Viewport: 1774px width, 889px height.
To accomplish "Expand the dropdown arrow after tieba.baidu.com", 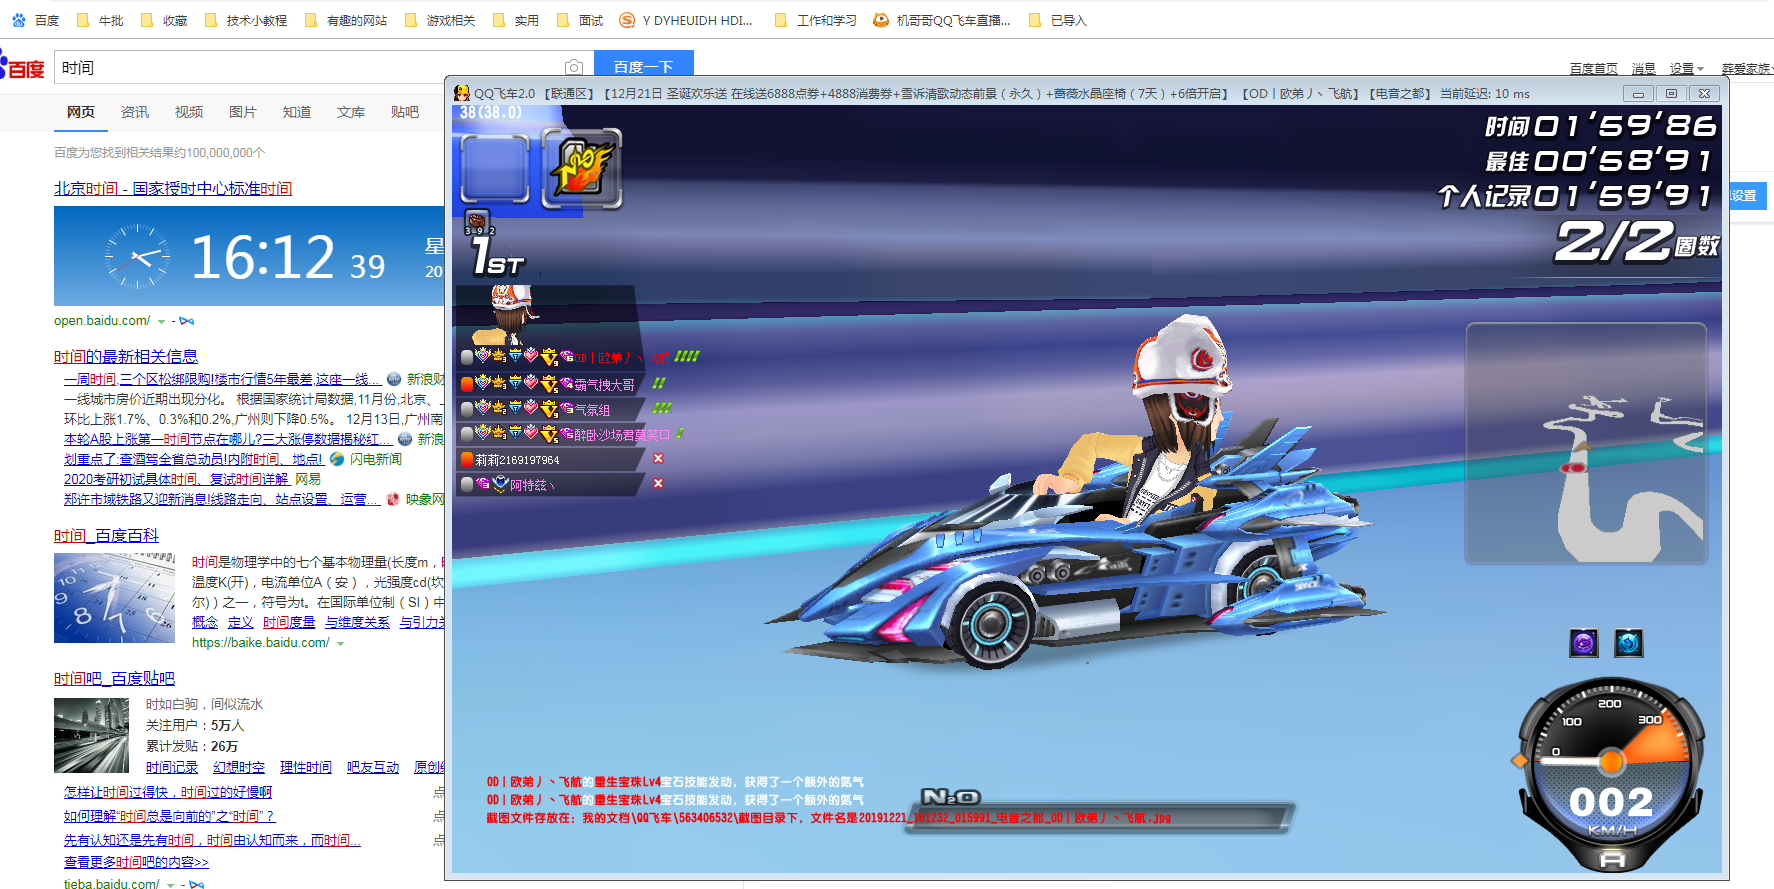I will click(x=170, y=885).
